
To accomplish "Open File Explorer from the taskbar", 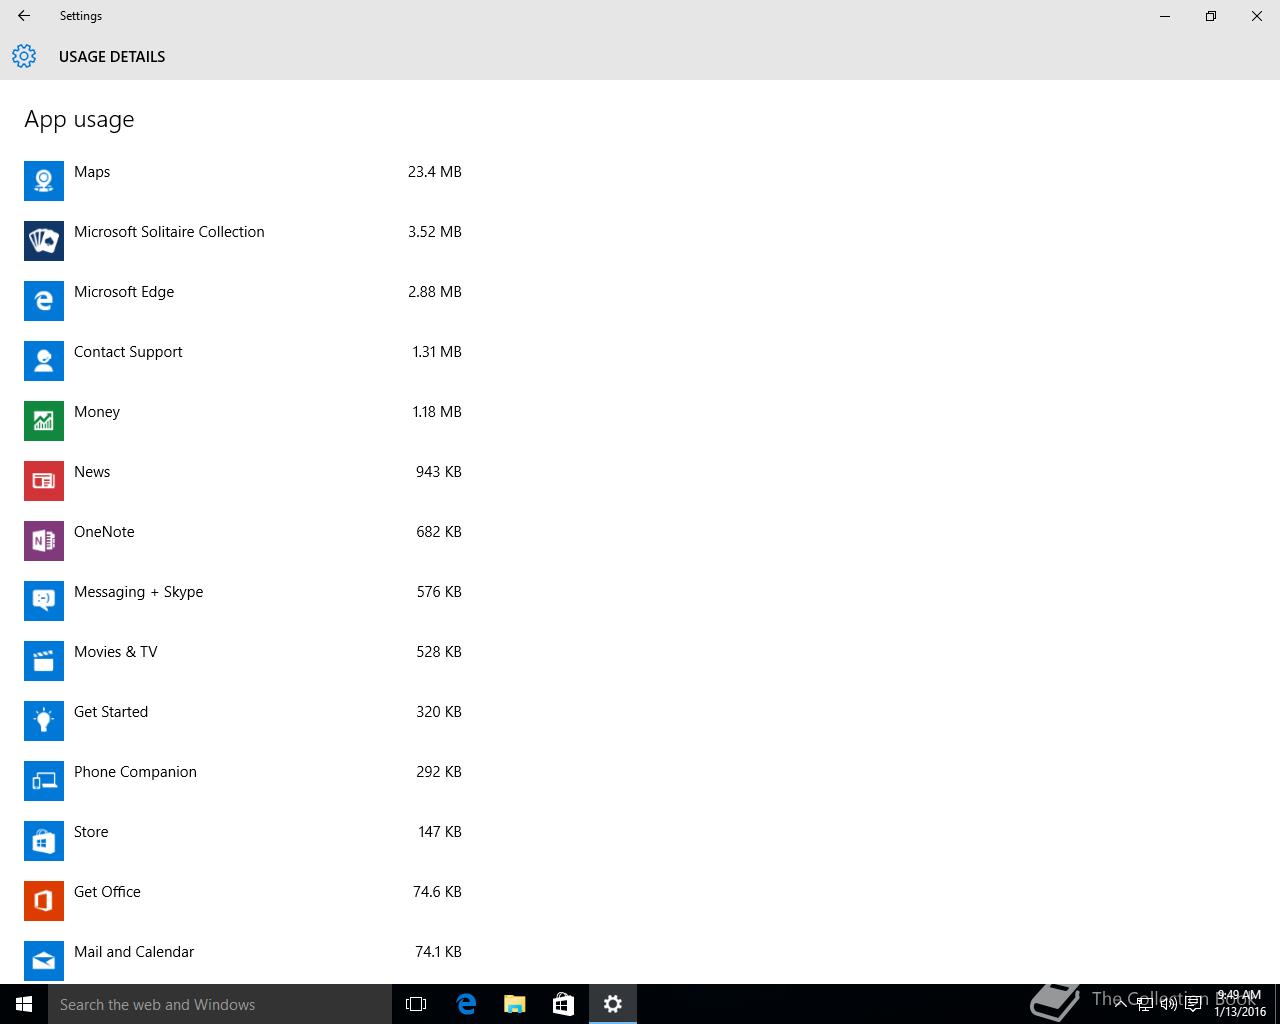I will (515, 1004).
